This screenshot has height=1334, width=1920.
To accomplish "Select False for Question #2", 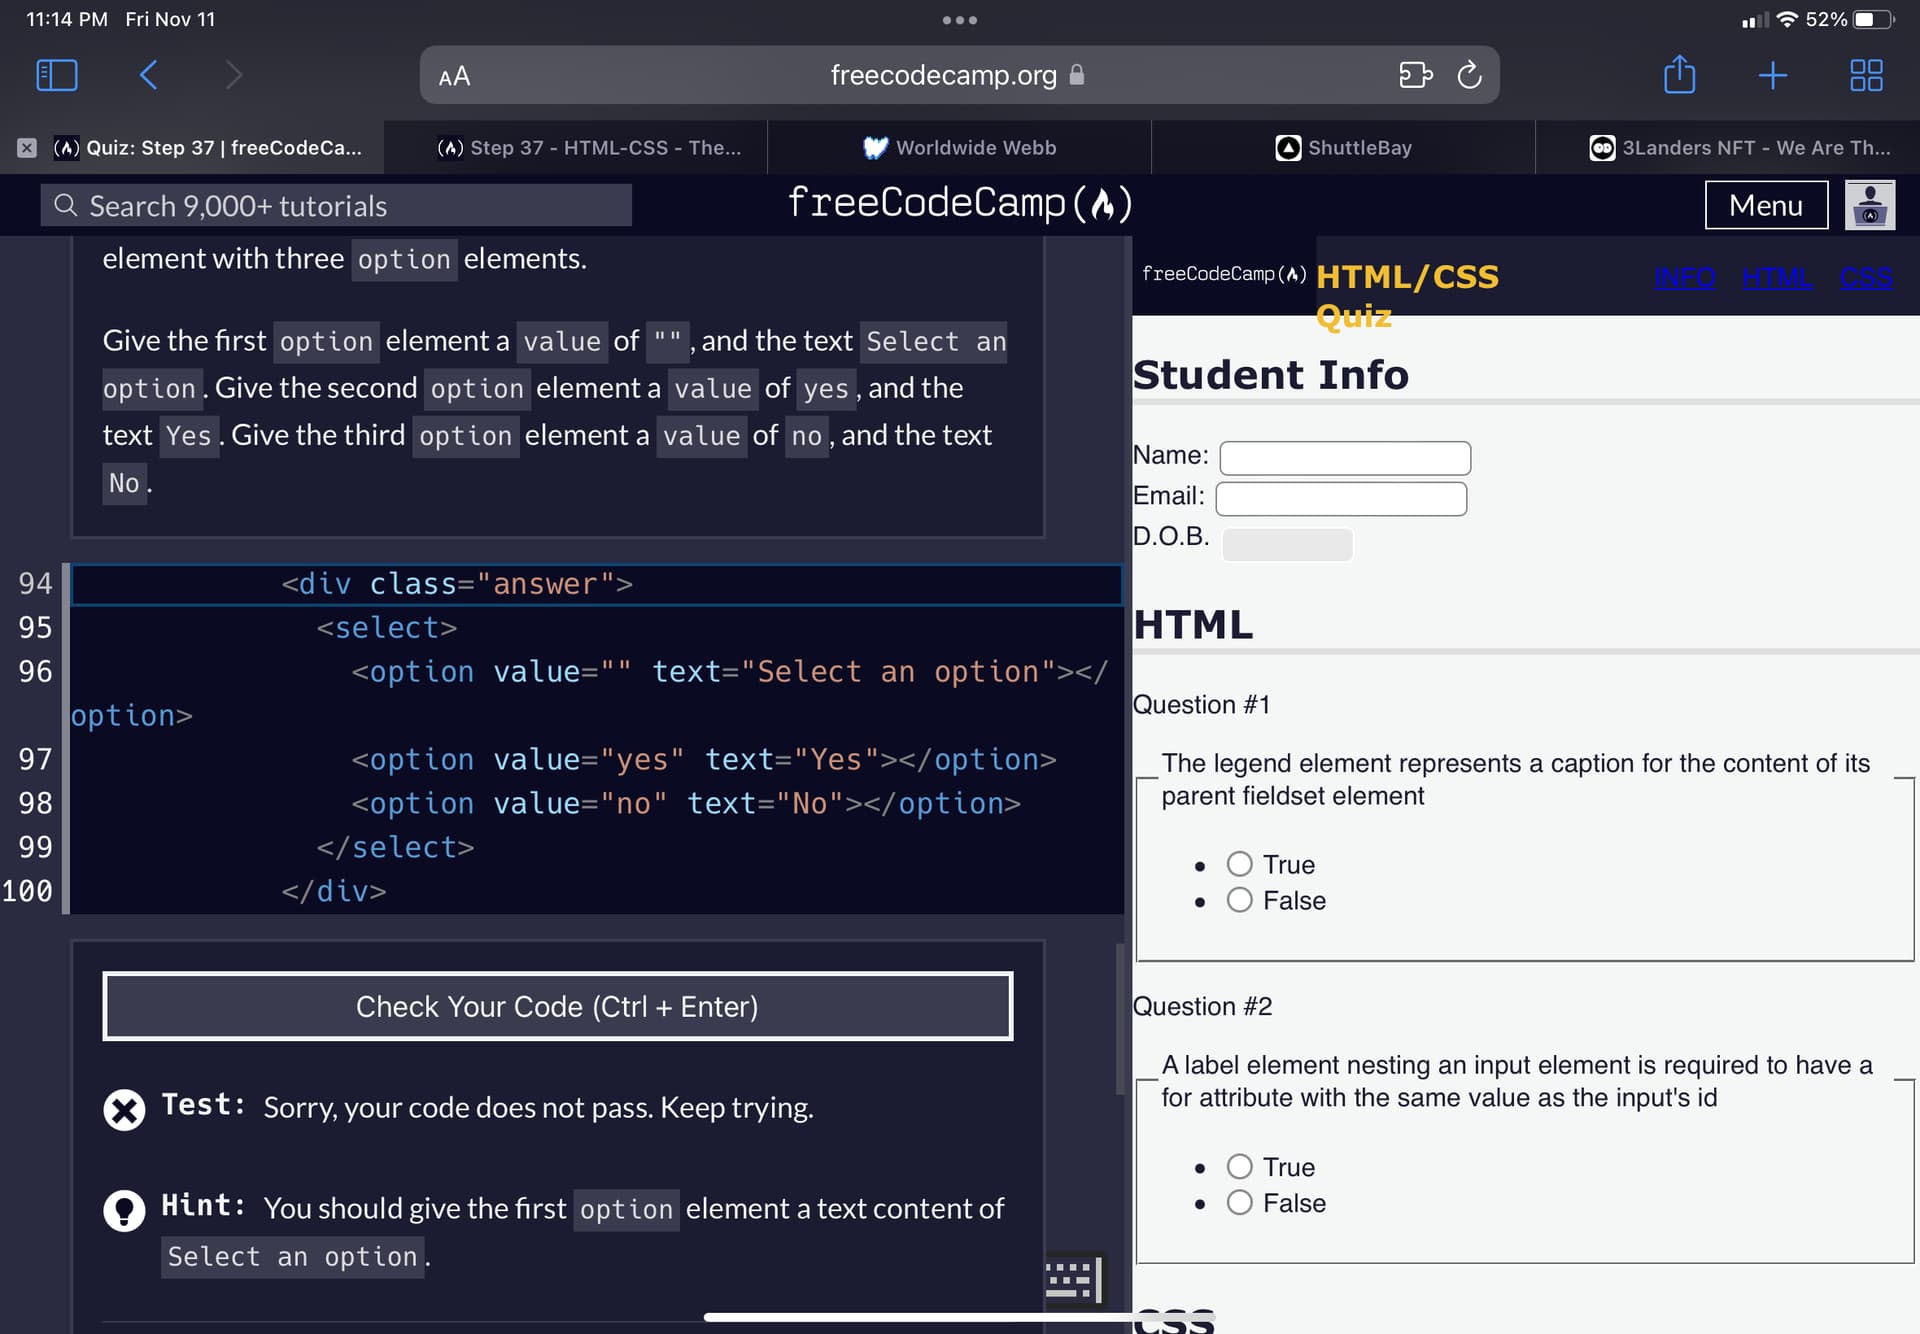I will point(1239,1203).
